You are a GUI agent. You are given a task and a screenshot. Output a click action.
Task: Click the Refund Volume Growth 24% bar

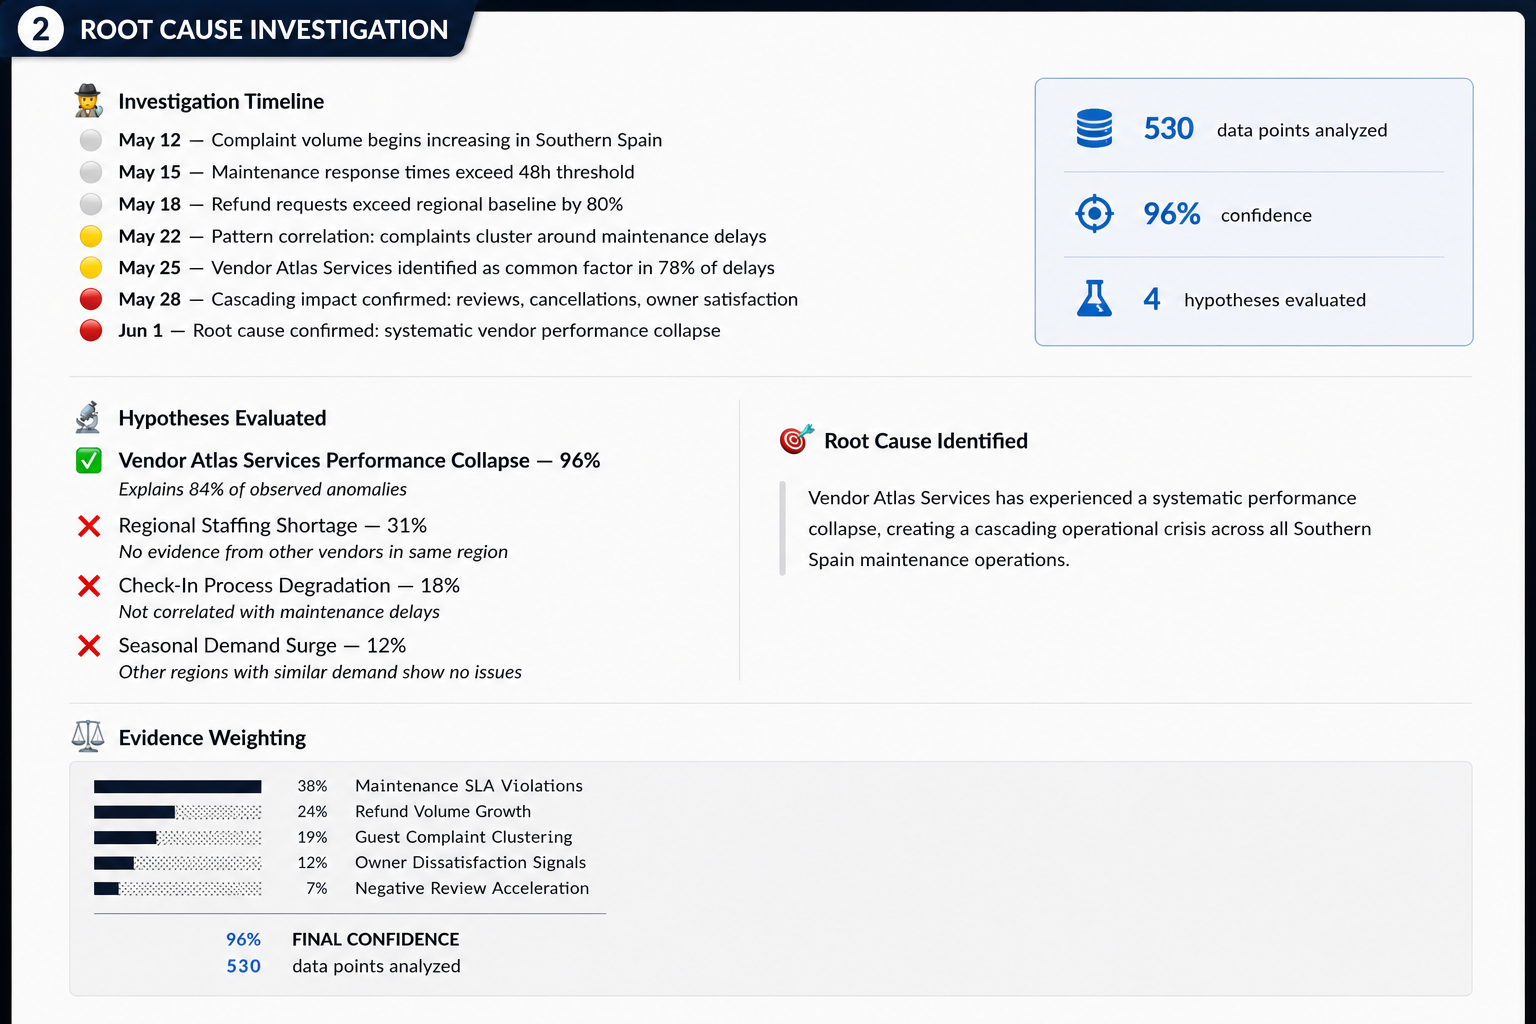coord(178,812)
